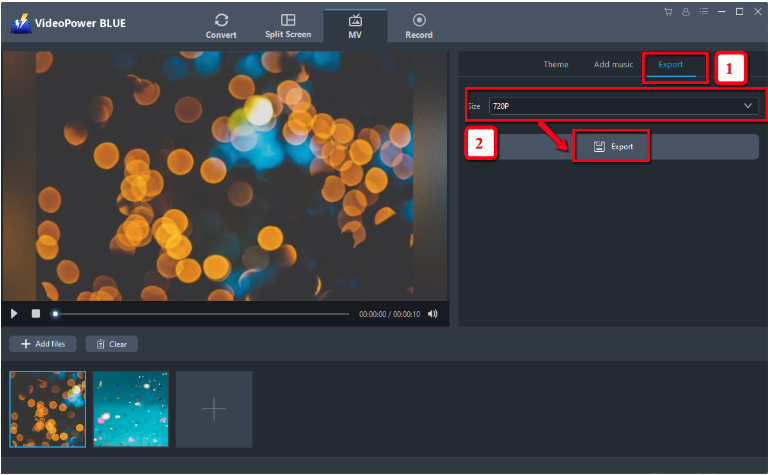The height and width of the screenshot is (475, 768).
Task: Click the video preview area
Action: [x=225, y=176]
